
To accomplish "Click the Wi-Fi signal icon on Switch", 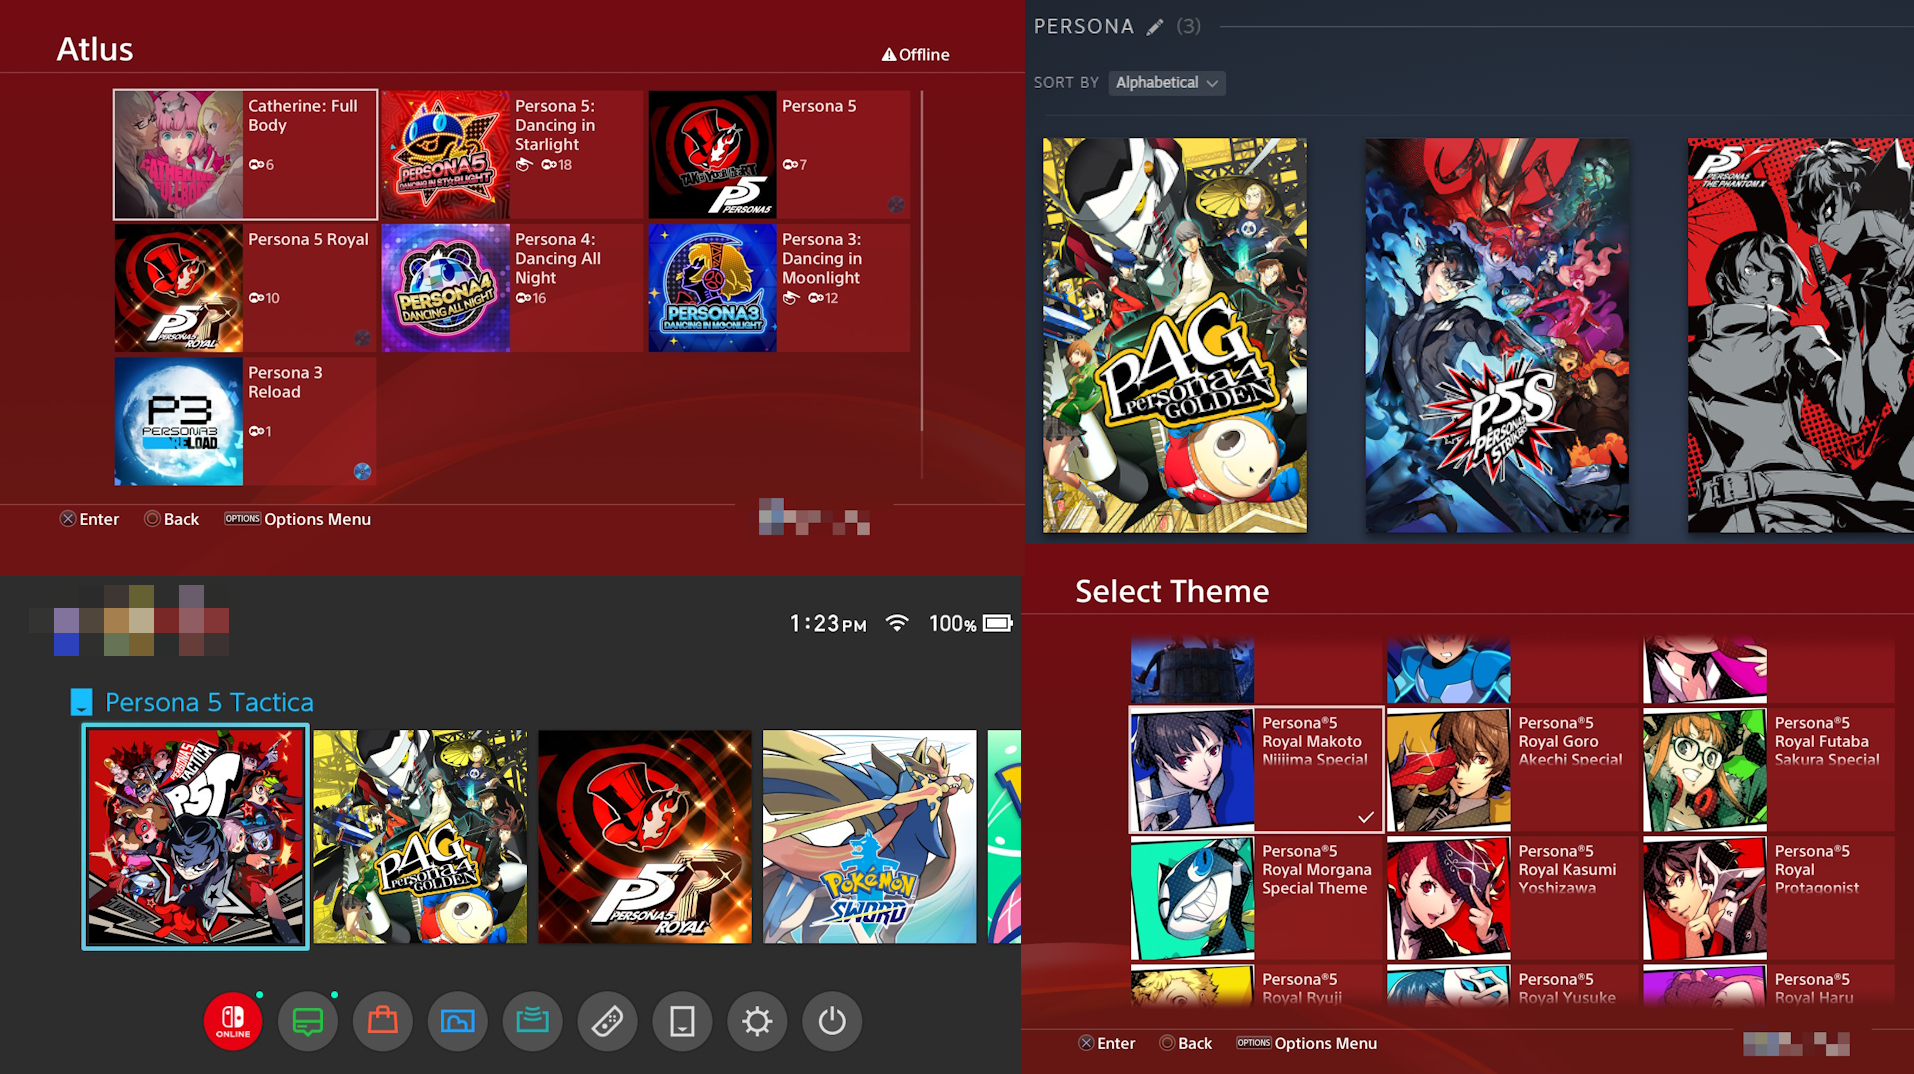I will [x=898, y=623].
